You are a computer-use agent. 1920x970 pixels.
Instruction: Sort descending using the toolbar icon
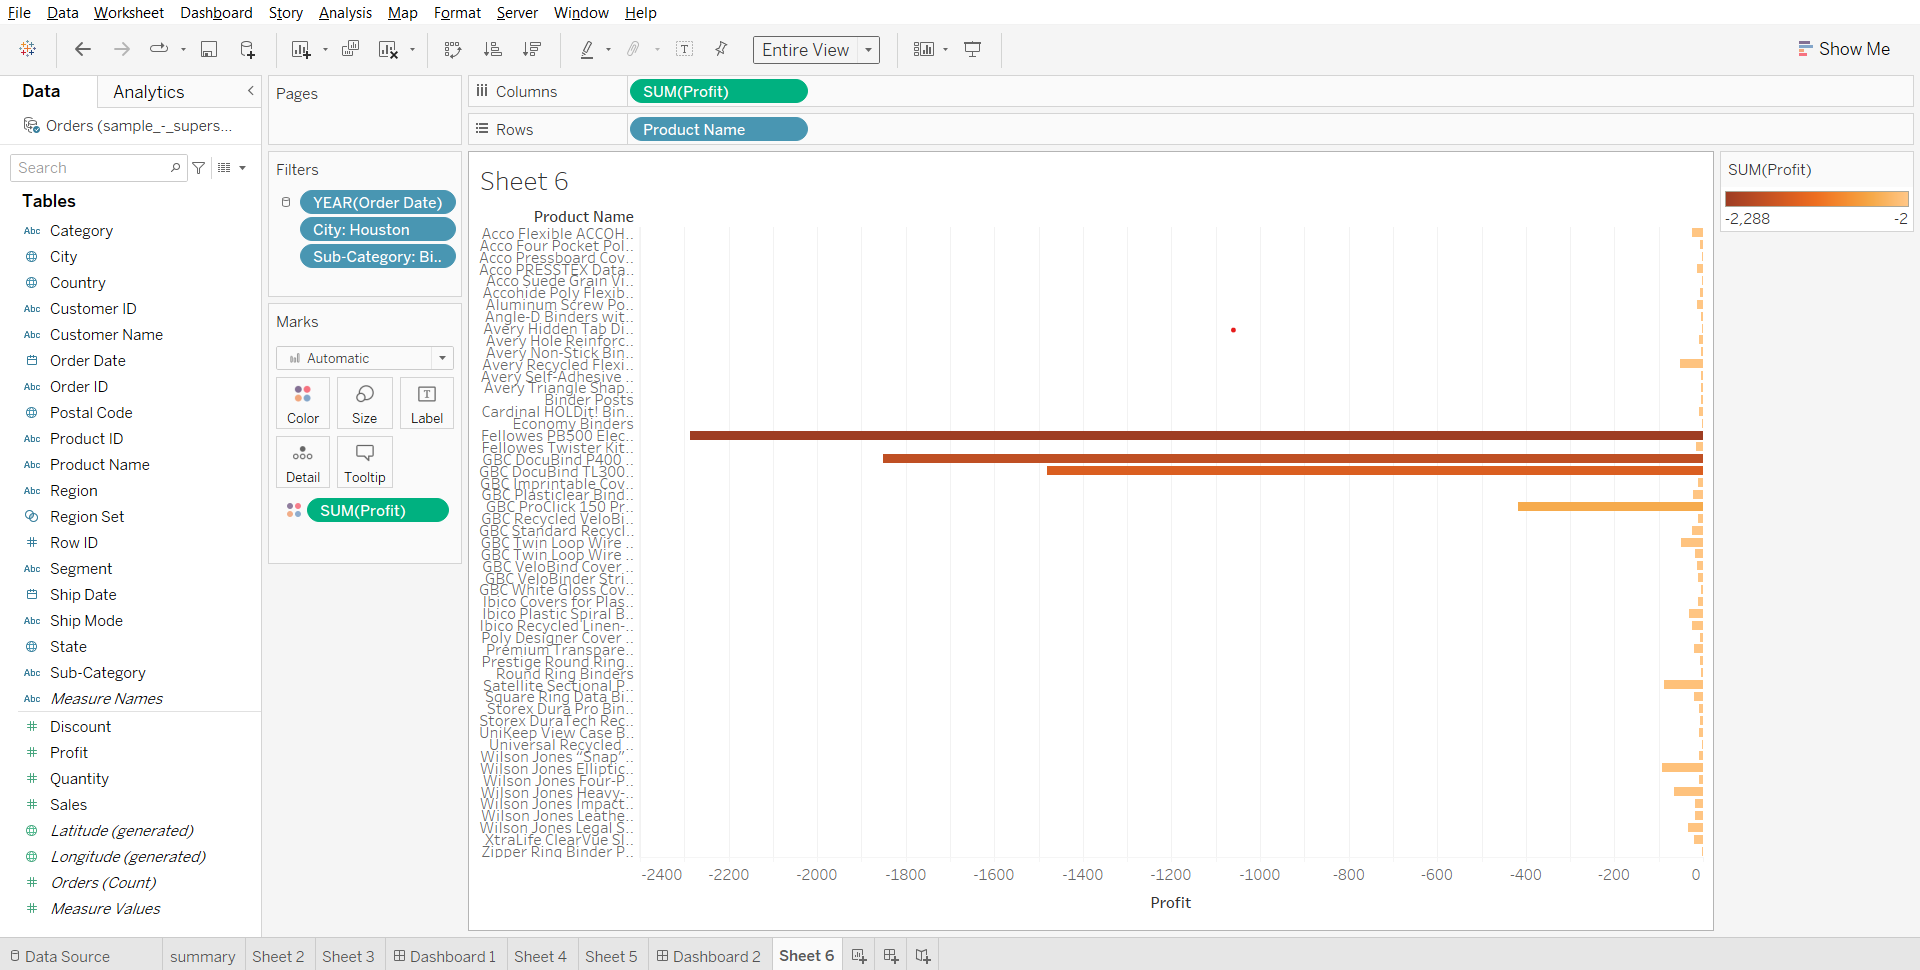[532, 50]
